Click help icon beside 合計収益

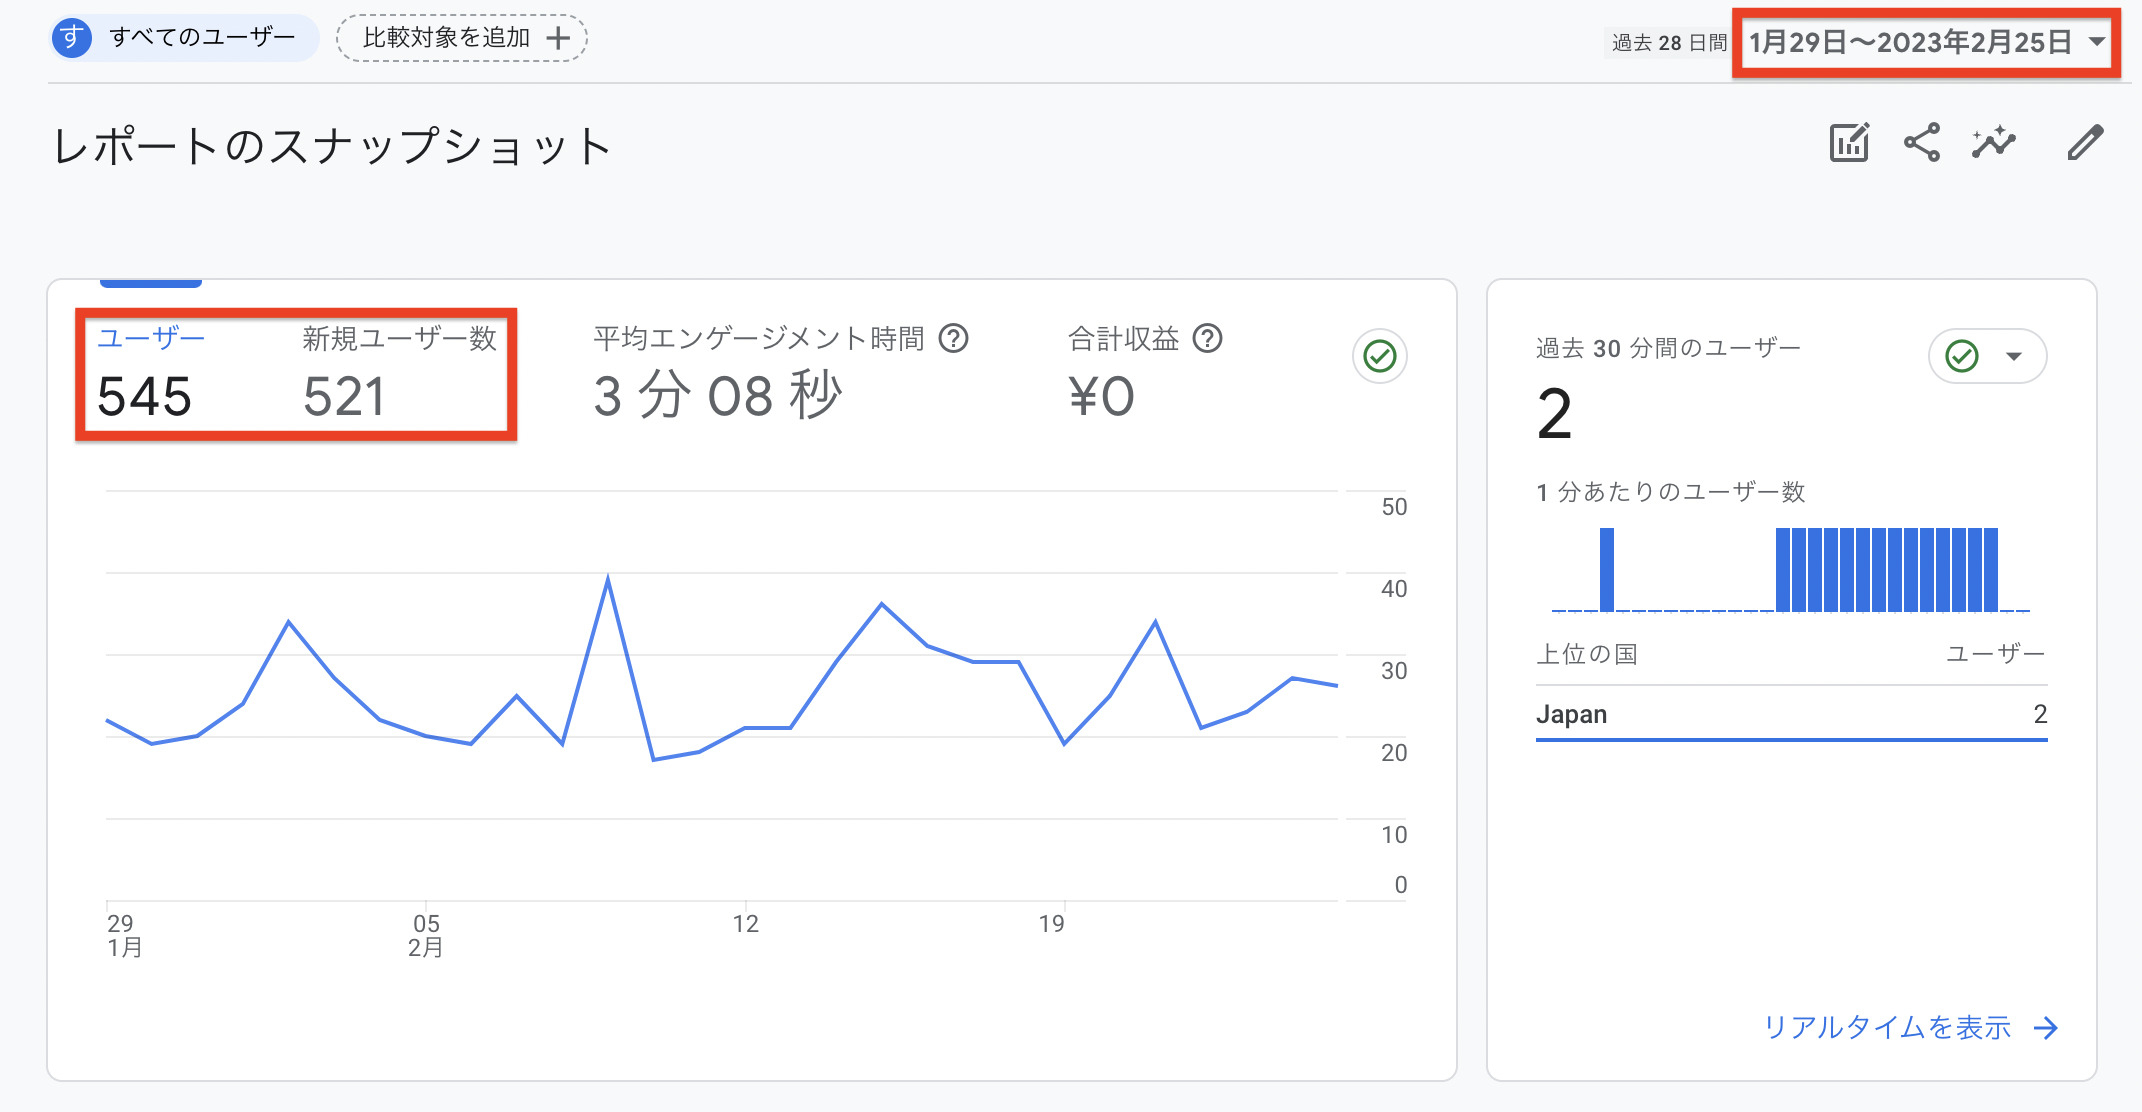(1208, 339)
